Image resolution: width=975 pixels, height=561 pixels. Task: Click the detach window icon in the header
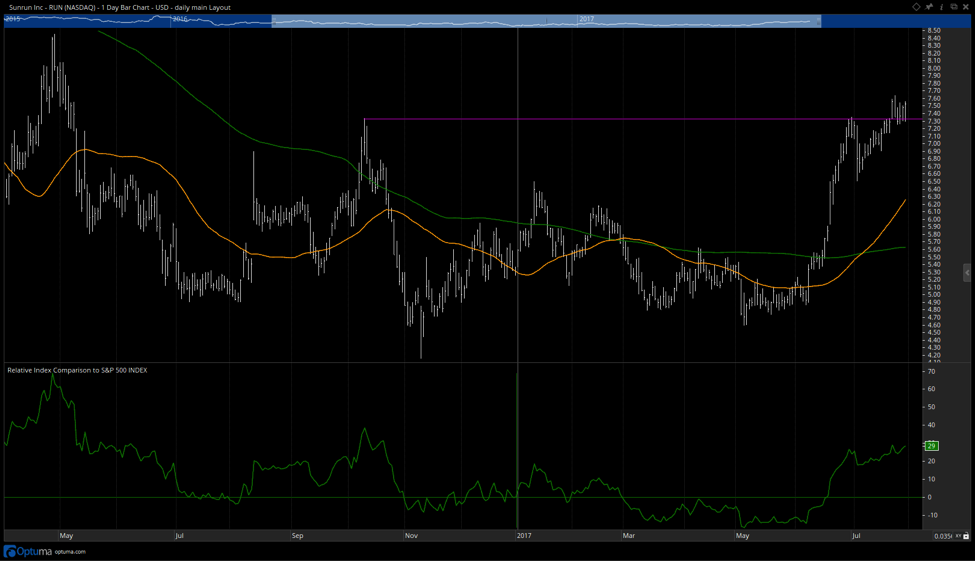[x=954, y=7]
